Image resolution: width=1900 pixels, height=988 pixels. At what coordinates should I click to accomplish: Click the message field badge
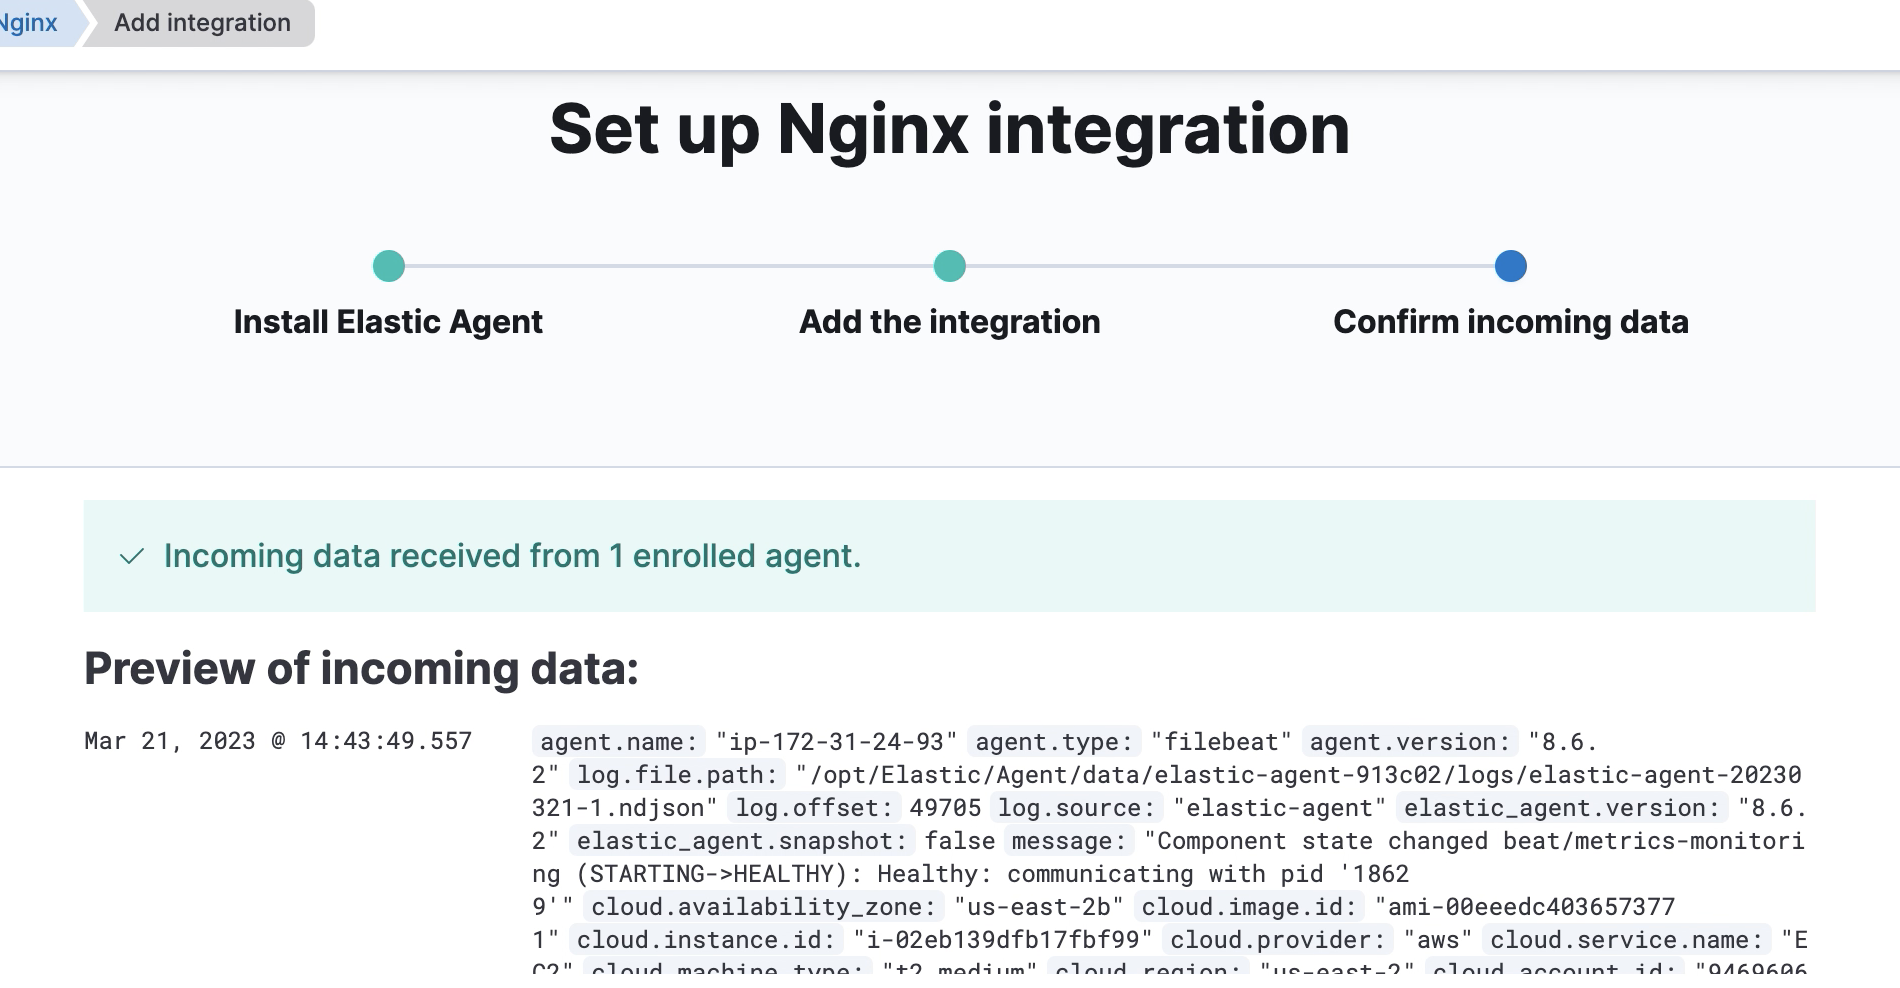pos(1069,841)
